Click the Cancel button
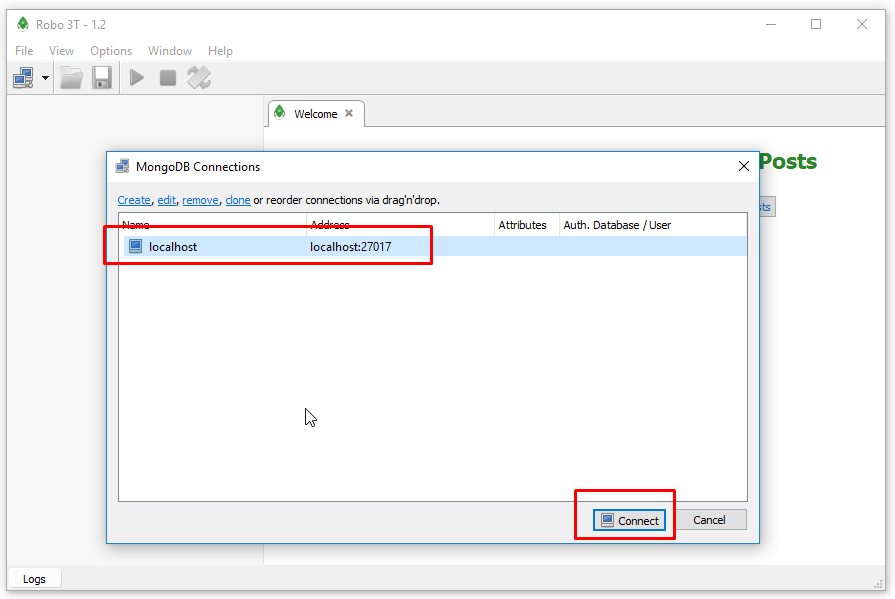The image size is (895, 599). 709,520
